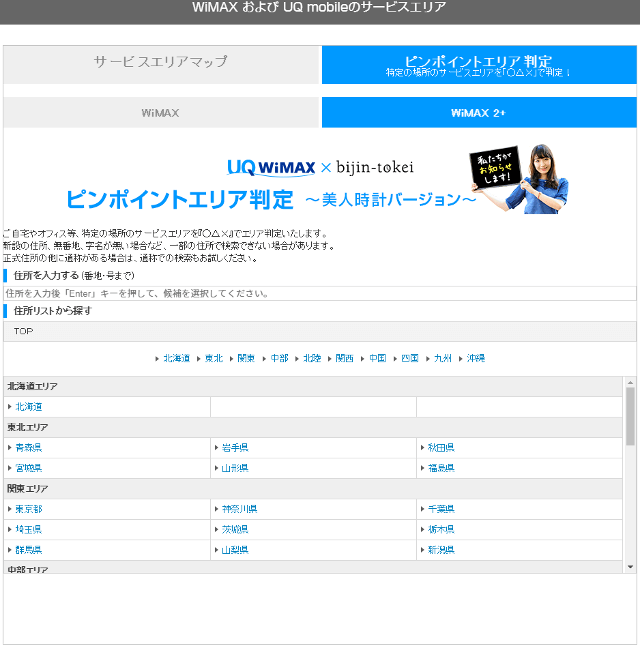
Task: Choose the WiMAX tab
Action: tap(162, 112)
